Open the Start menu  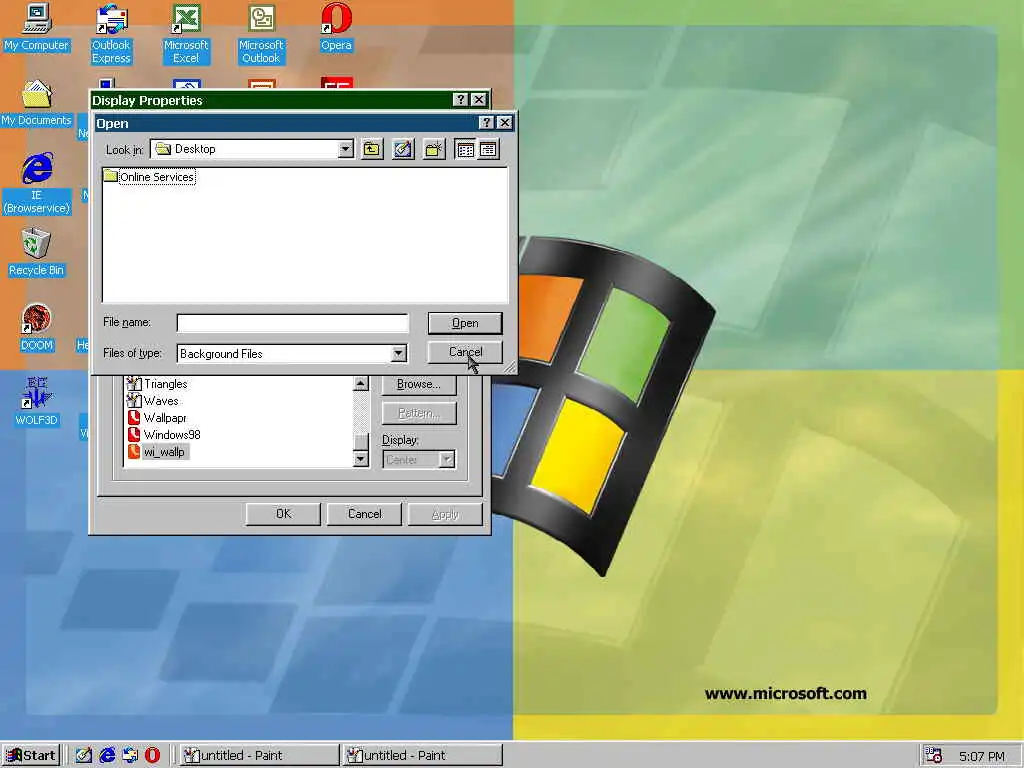click(x=31, y=756)
